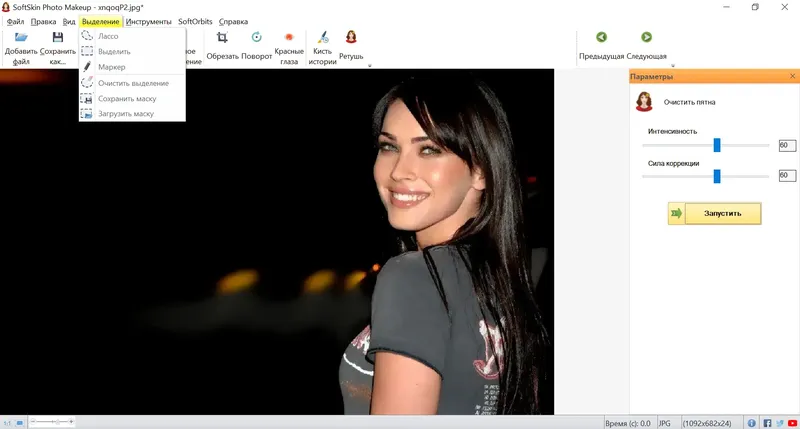Viewport: 800px width, 429px height.
Task: Click the Сохранить как floppy disk icon
Action: point(58,37)
